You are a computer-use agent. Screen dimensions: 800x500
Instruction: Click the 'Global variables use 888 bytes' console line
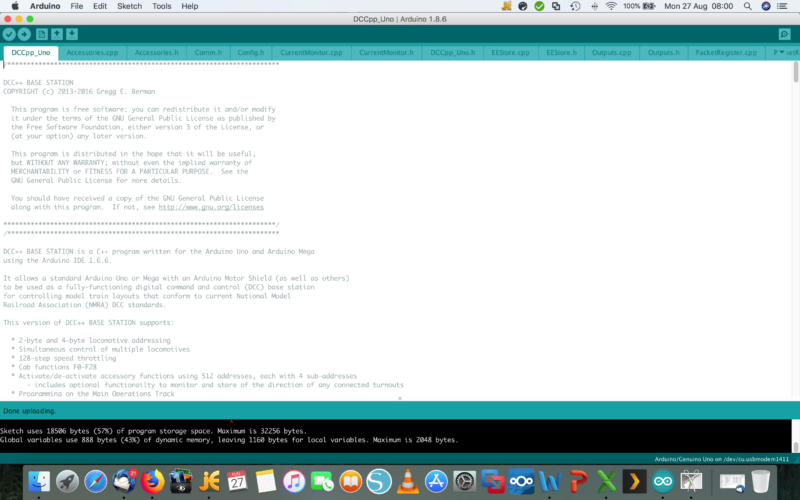(x=229, y=440)
